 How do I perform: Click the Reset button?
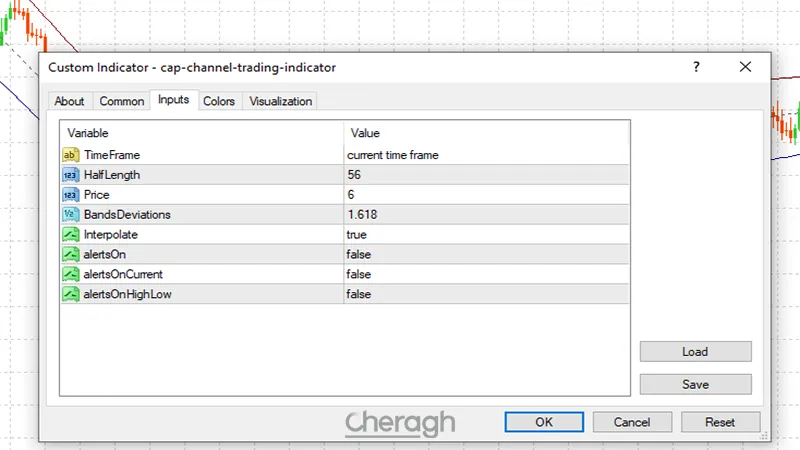(x=720, y=422)
